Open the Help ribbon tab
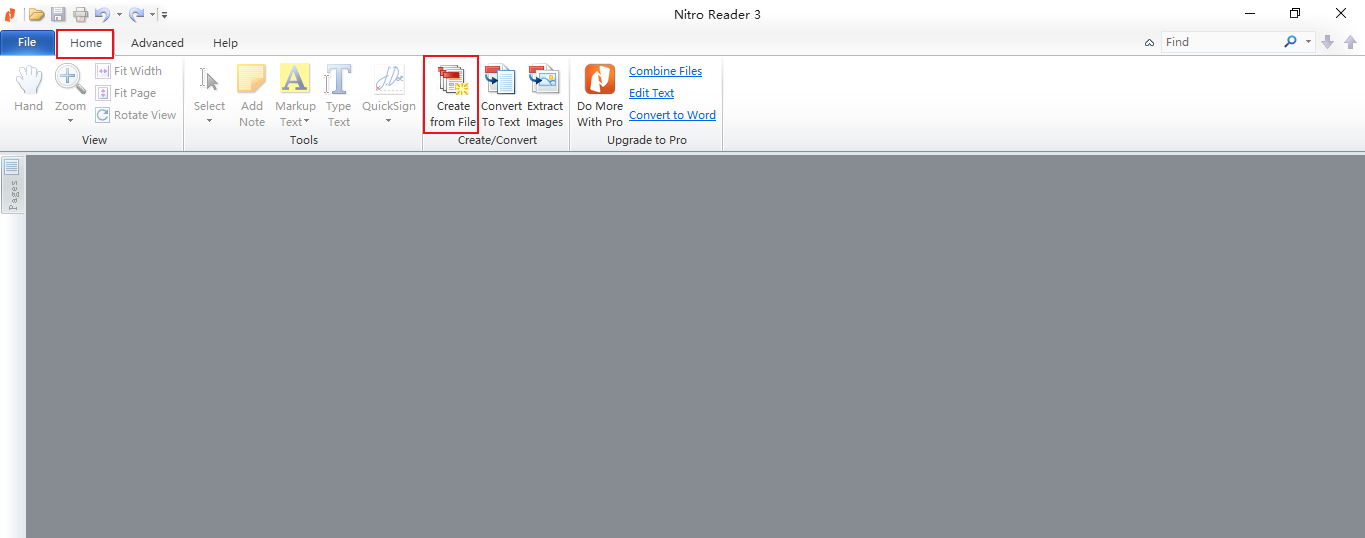 (226, 43)
